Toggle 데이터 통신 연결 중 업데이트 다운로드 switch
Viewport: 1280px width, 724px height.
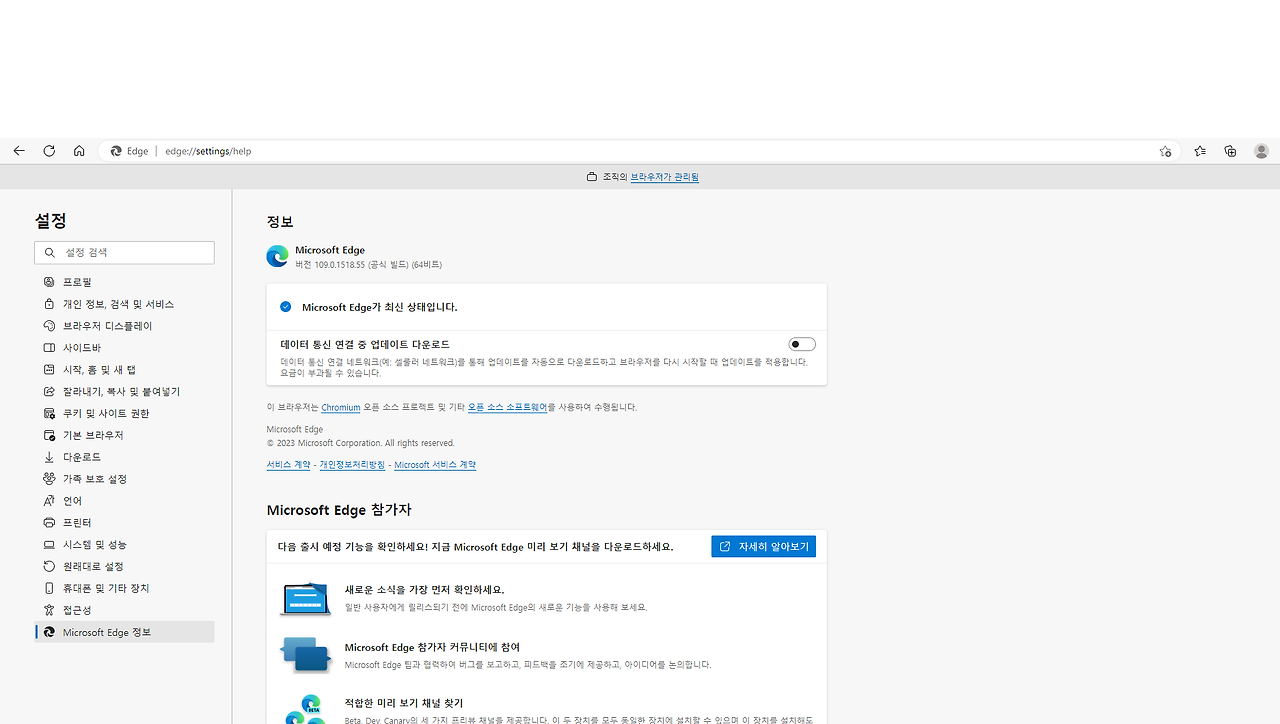[x=802, y=344]
